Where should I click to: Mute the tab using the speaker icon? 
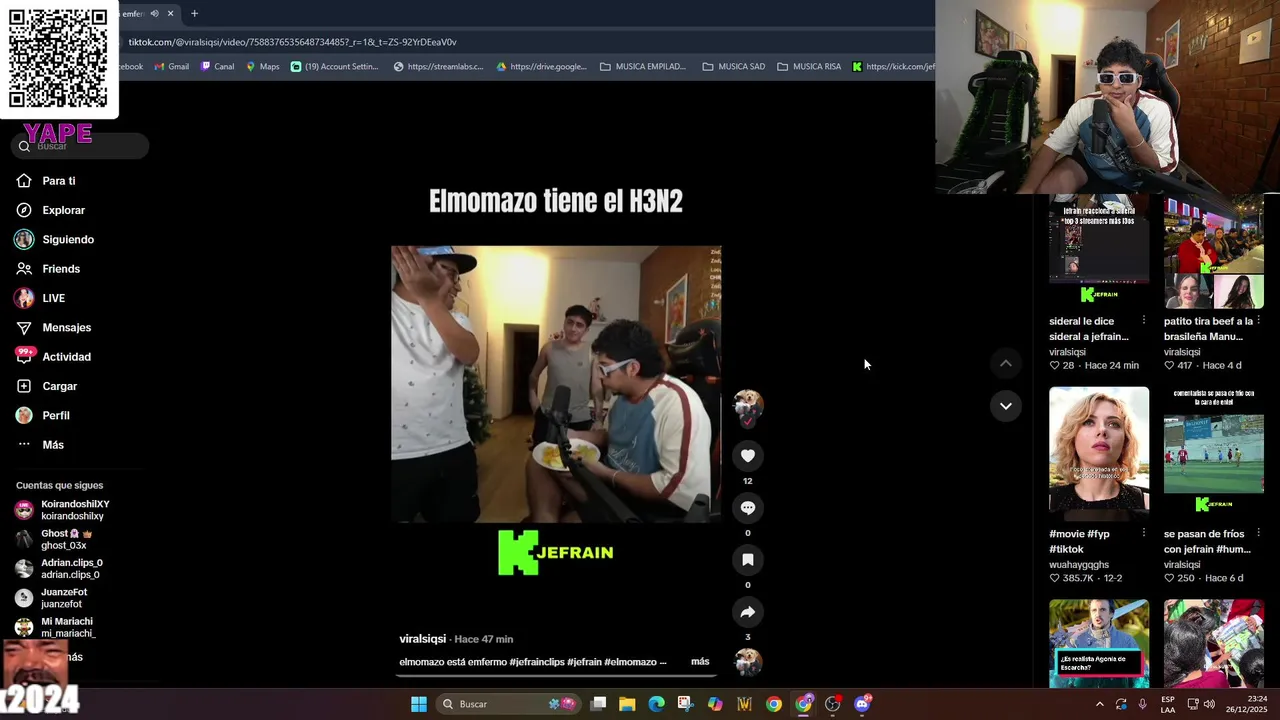pyautogui.click(x=154, y=14)
